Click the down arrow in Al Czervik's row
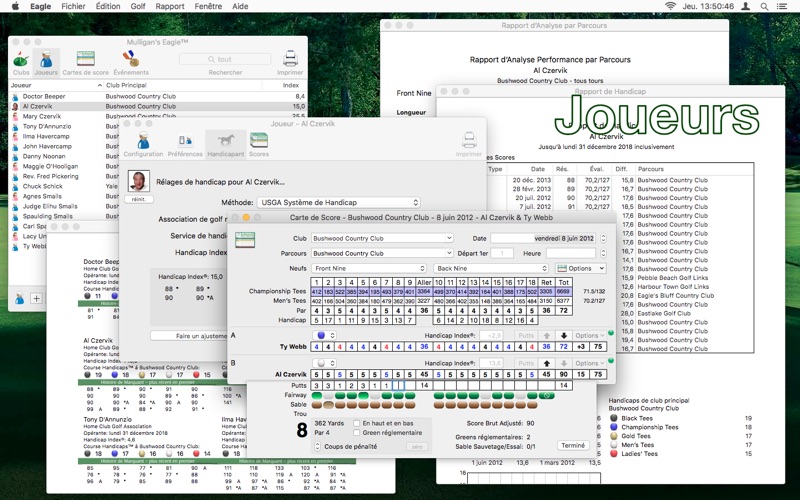Viewport: 800px width, 500px height. (x=564, y=363)
